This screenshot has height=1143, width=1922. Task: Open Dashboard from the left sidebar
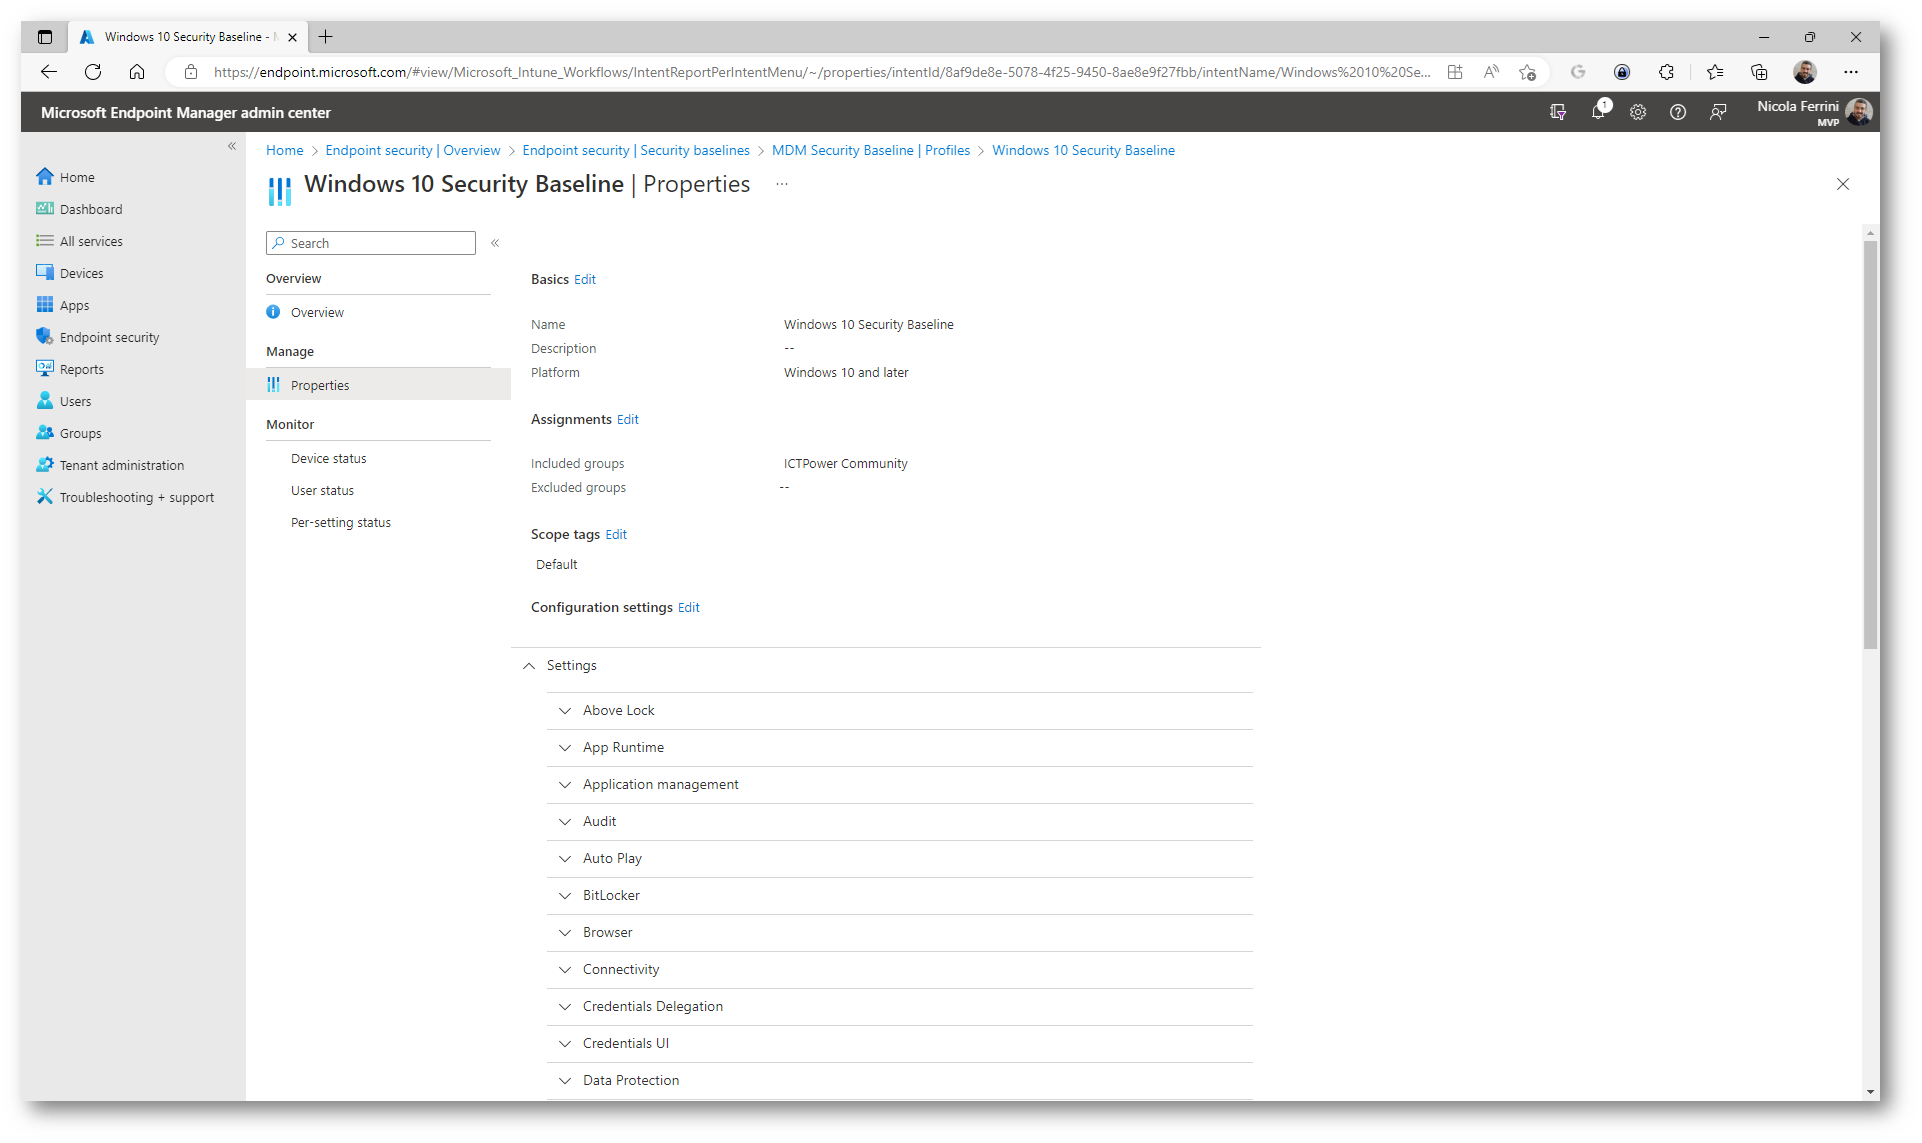[x=91, y=209]
